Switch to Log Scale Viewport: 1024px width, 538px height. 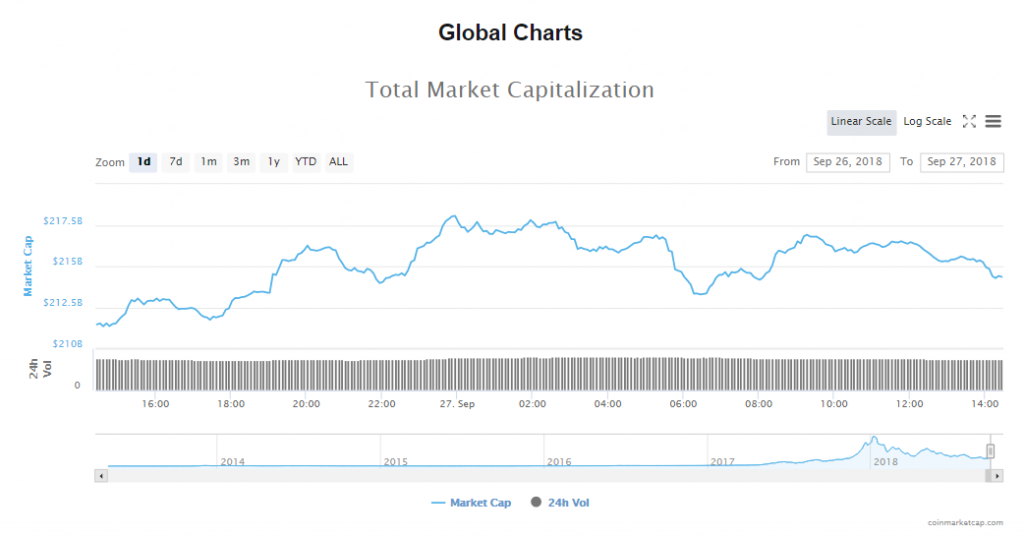(927, 121)
